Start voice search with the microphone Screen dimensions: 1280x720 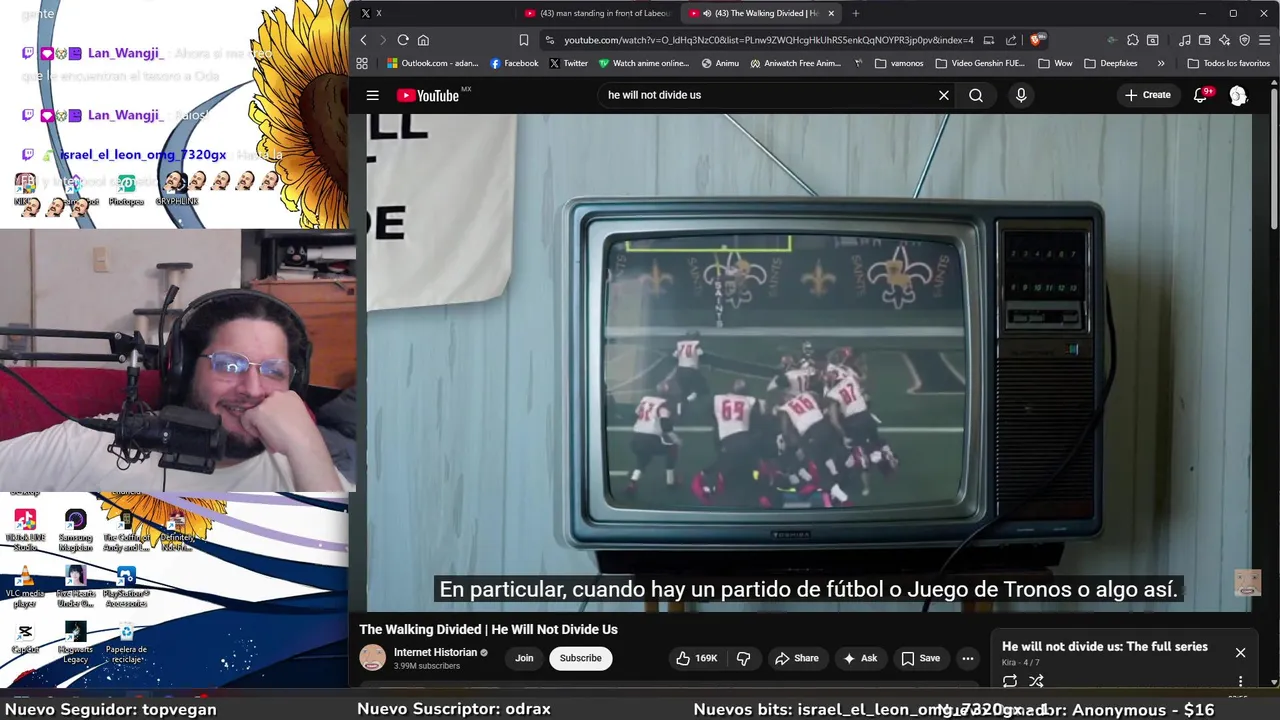pos(1021,95)
